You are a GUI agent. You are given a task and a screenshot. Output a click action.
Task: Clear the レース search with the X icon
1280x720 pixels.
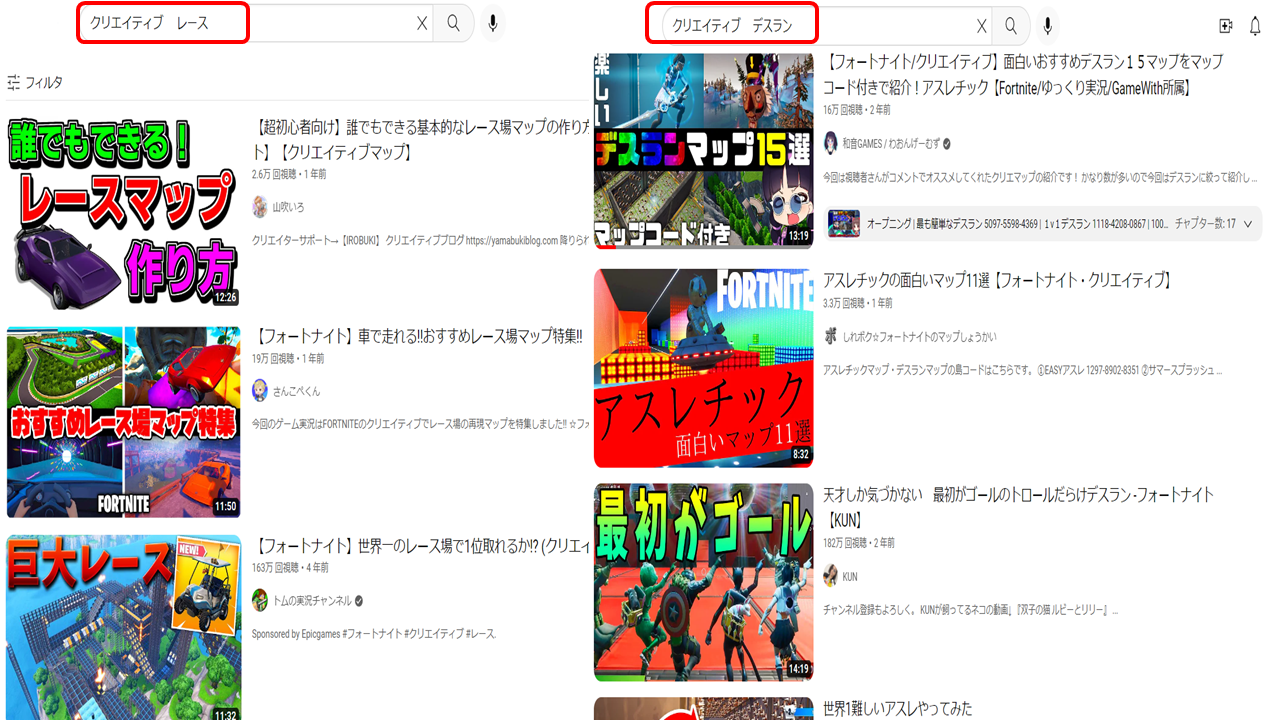[423, 25]
